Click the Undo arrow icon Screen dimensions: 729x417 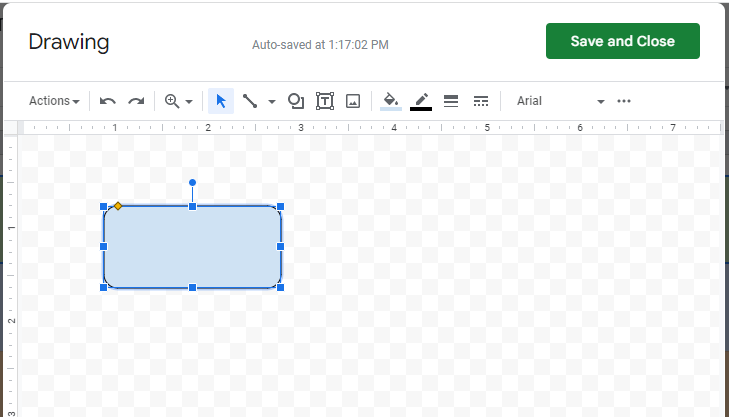coord(108,101)
